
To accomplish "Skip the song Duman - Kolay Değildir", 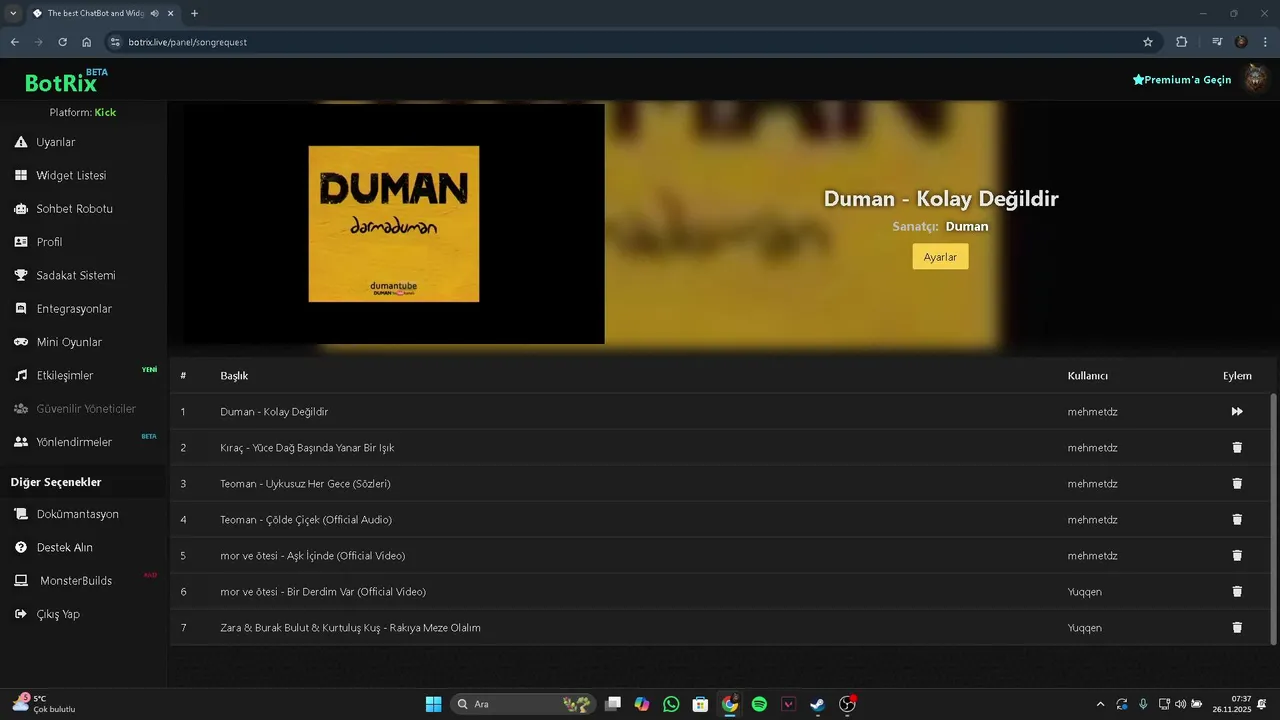I will 1237,412.
